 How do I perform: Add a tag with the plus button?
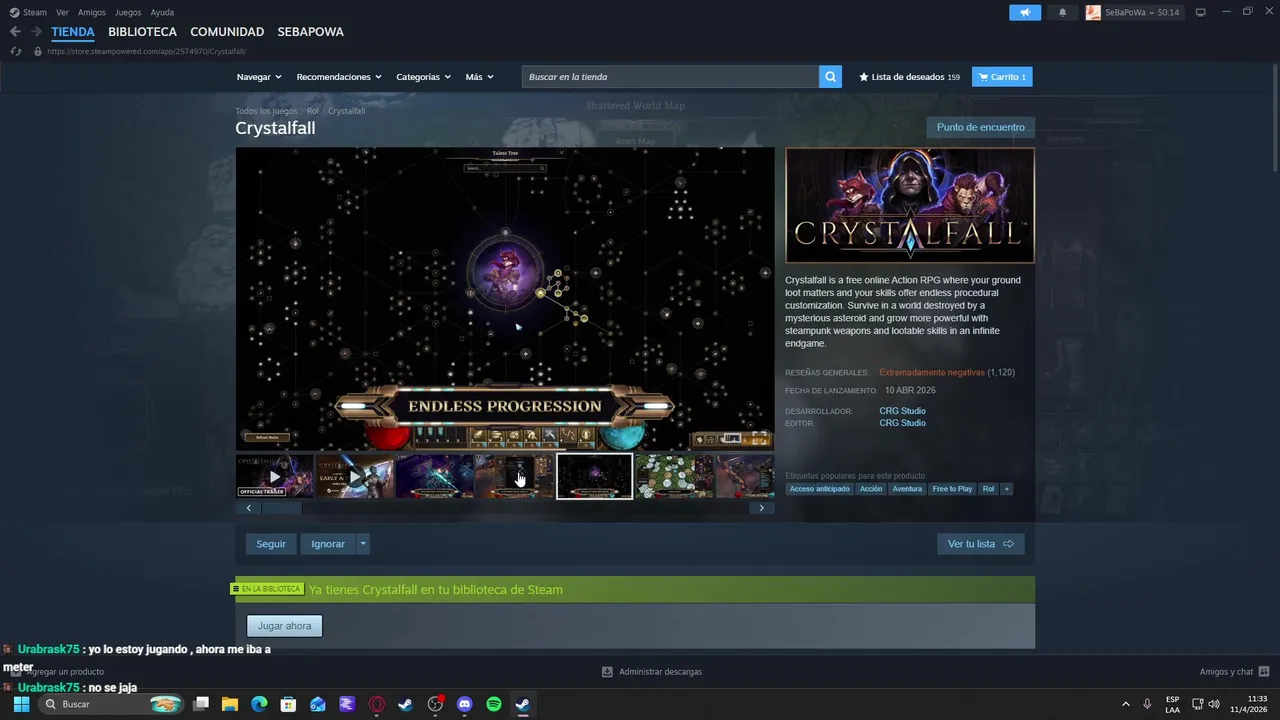(x=1007, y=489)
